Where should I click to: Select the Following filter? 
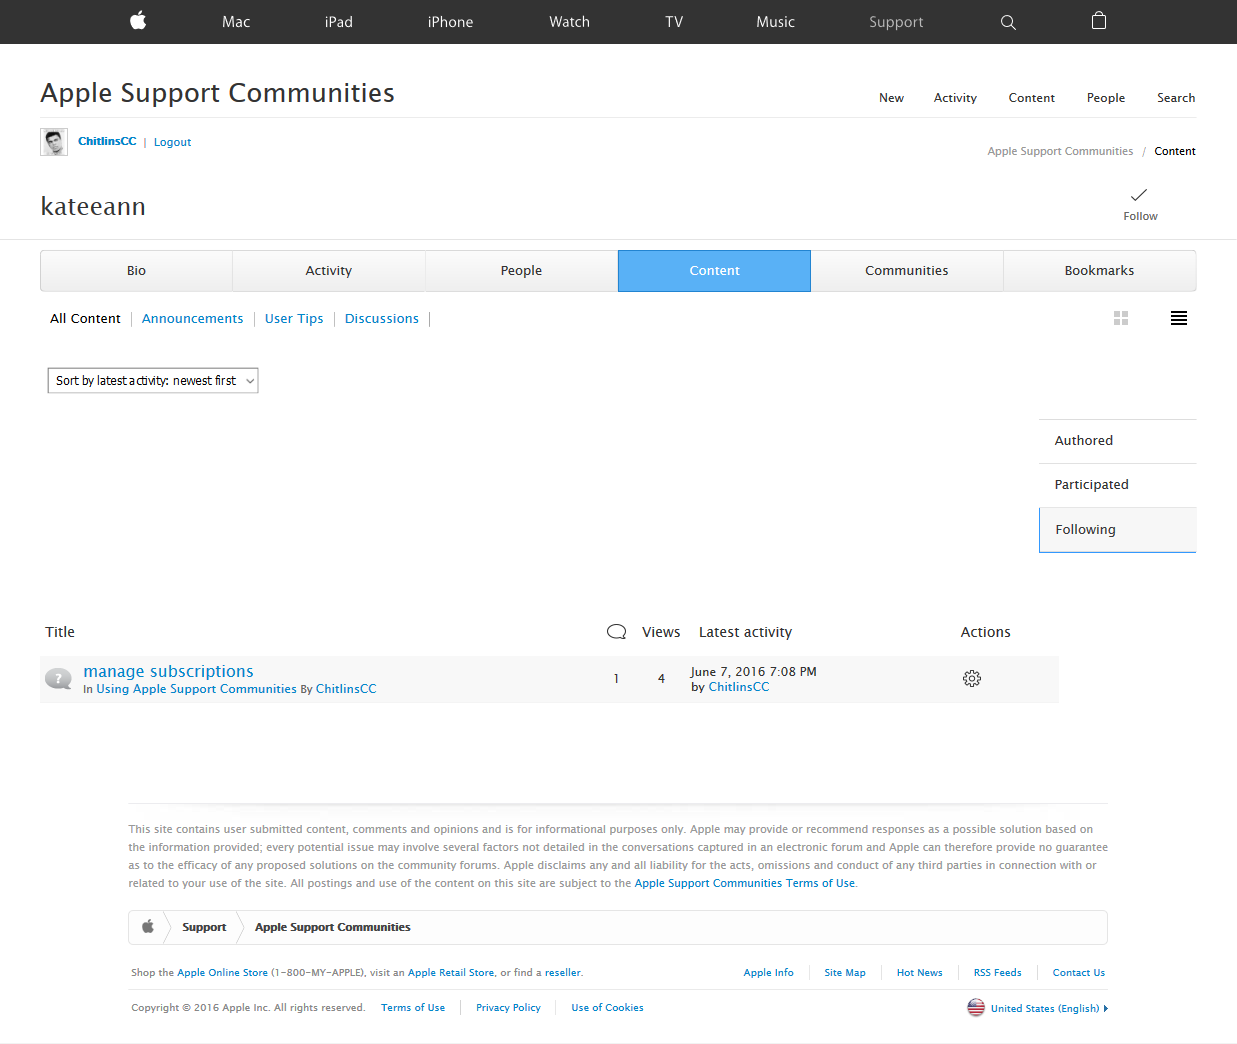click(1118, 530)
